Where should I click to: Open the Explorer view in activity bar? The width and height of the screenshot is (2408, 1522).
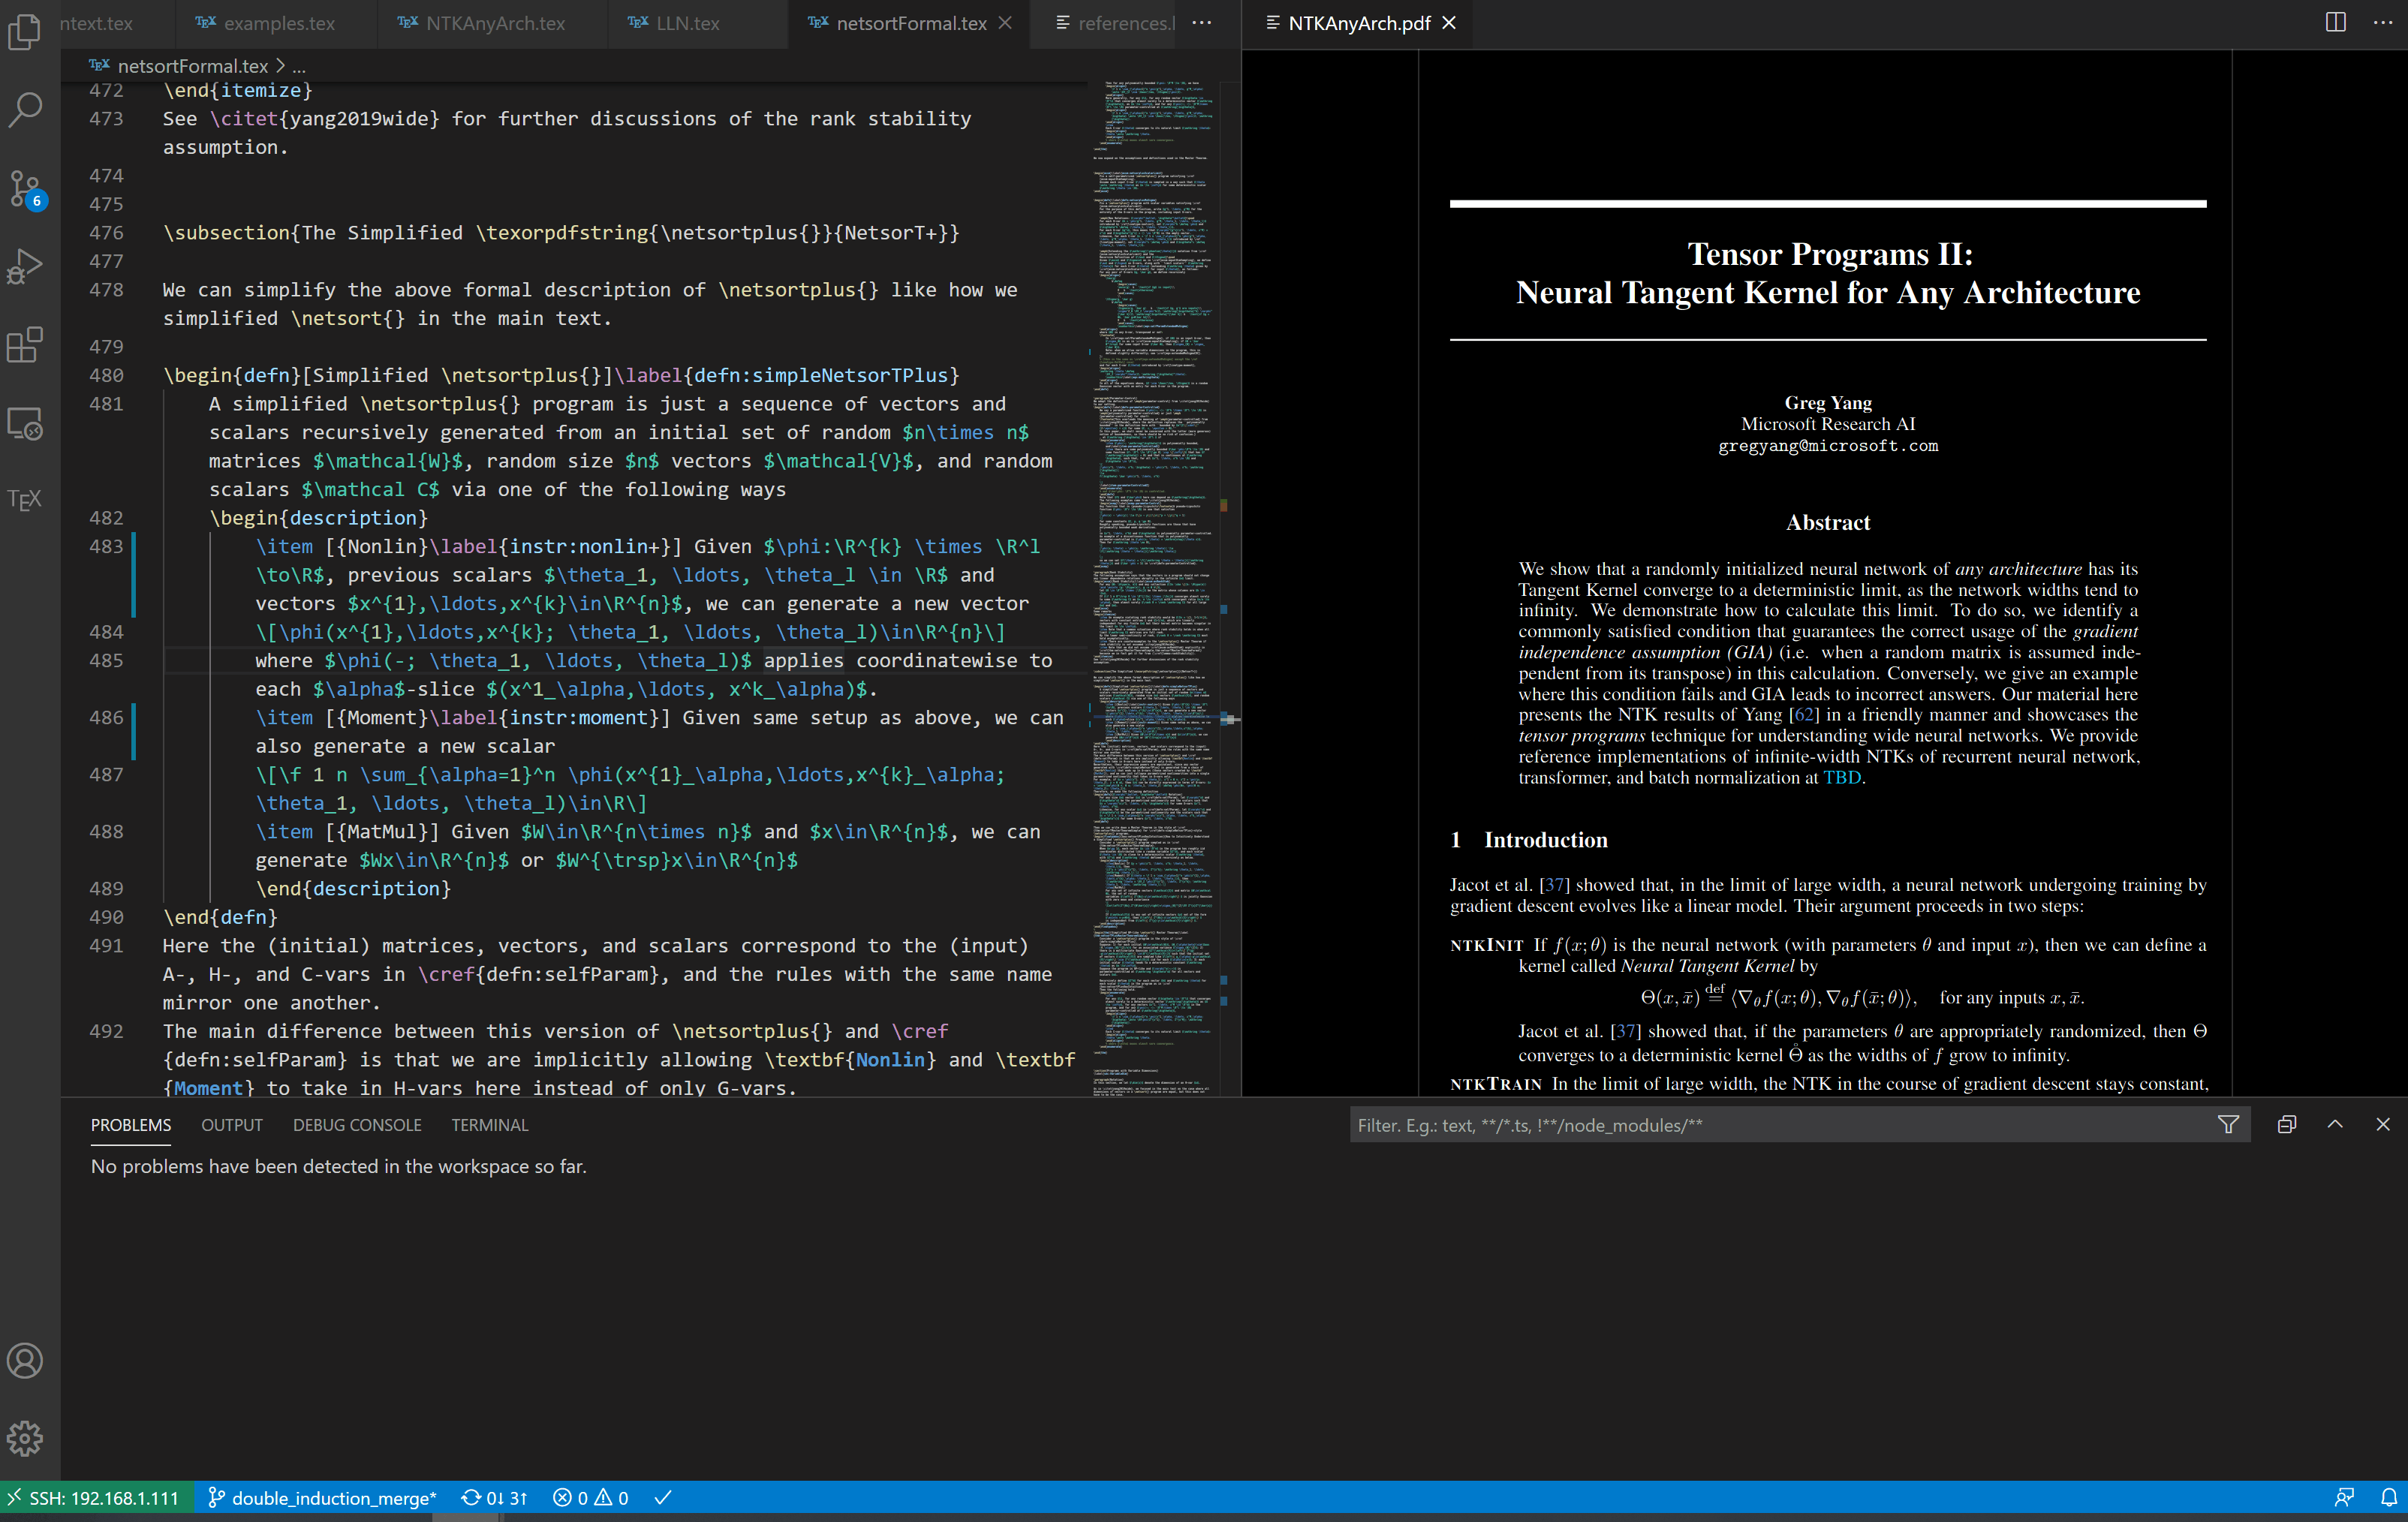click(25, 31)
